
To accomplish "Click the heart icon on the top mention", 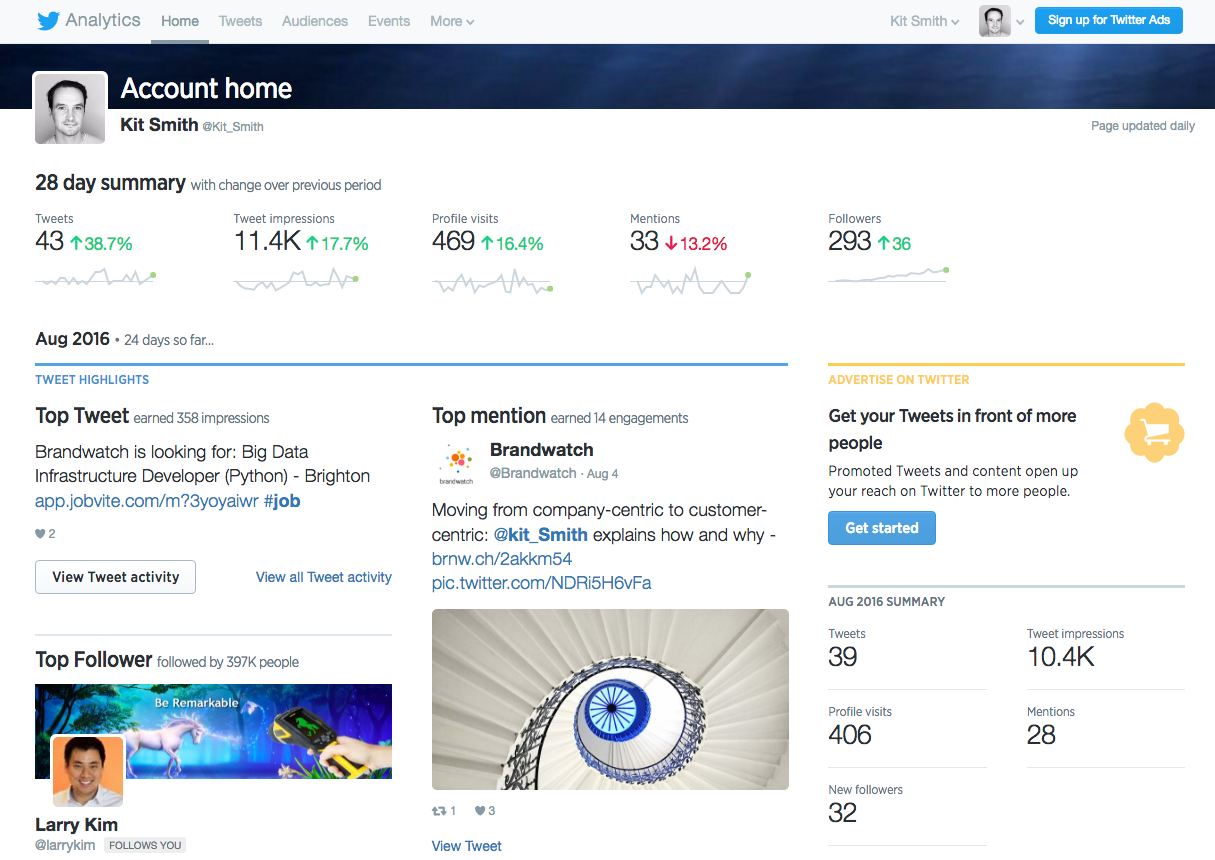I will [x=481, y=810].
